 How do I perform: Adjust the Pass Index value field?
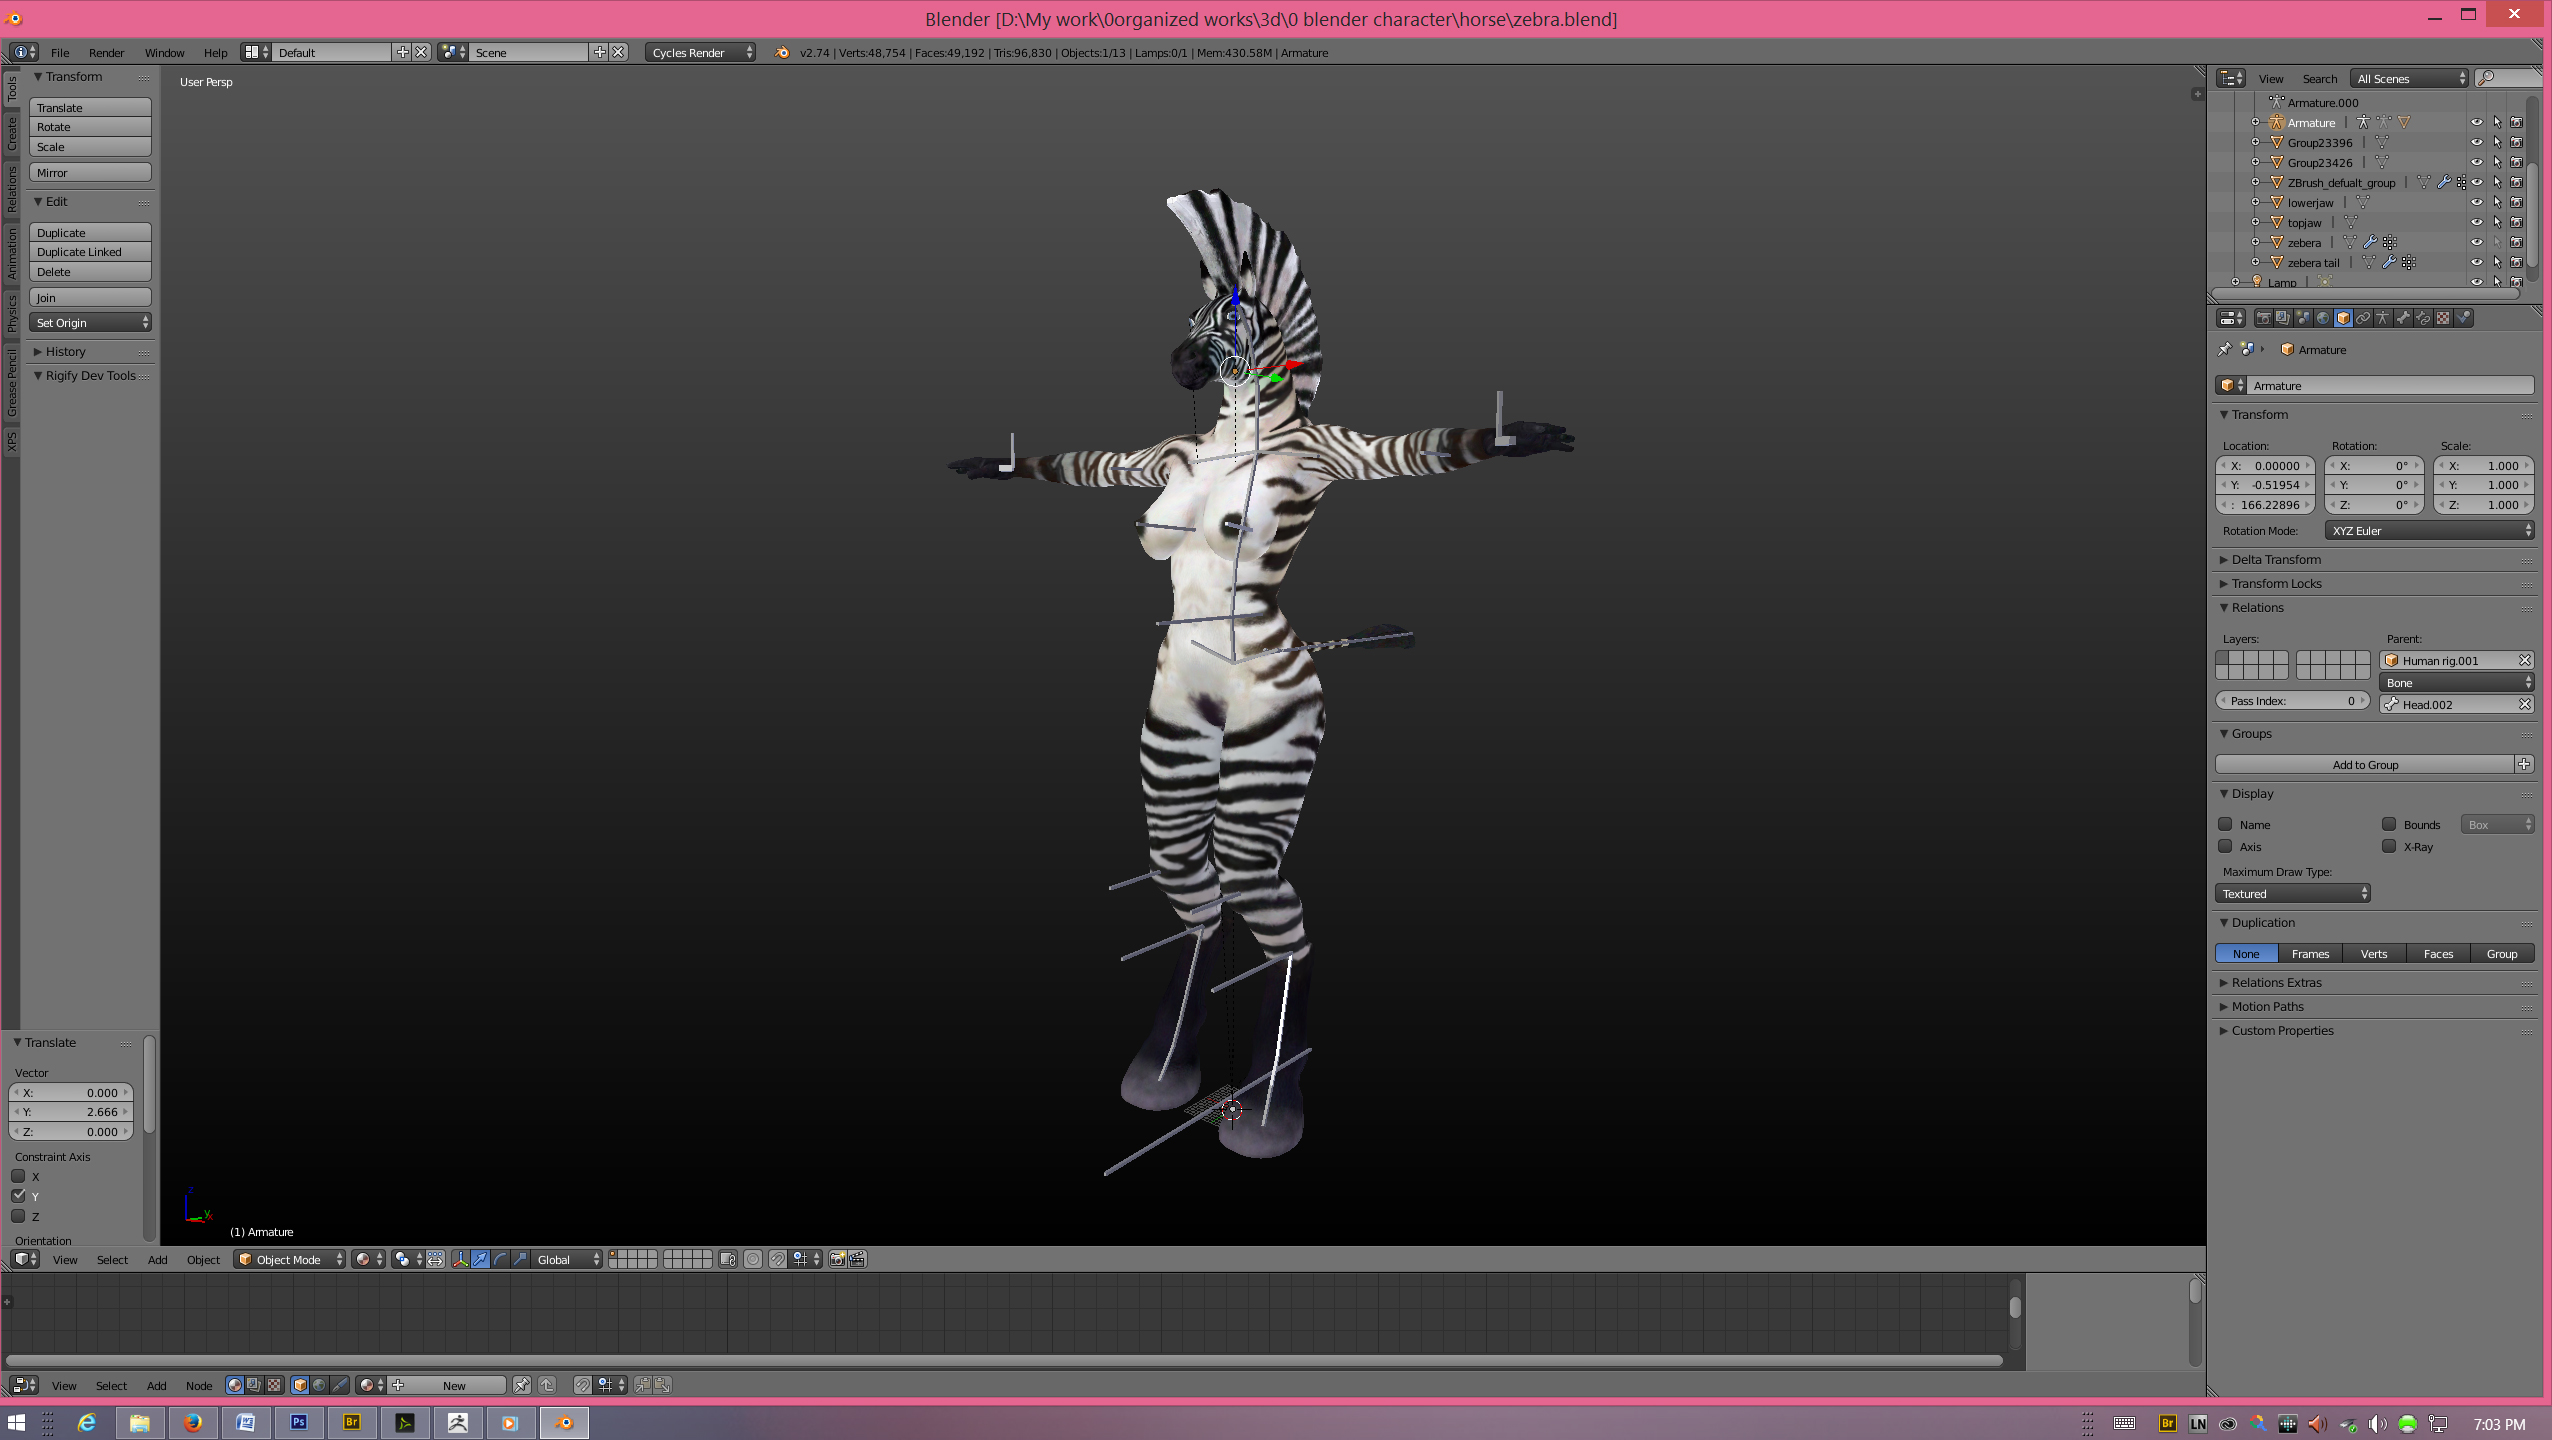coord(2291,701)
